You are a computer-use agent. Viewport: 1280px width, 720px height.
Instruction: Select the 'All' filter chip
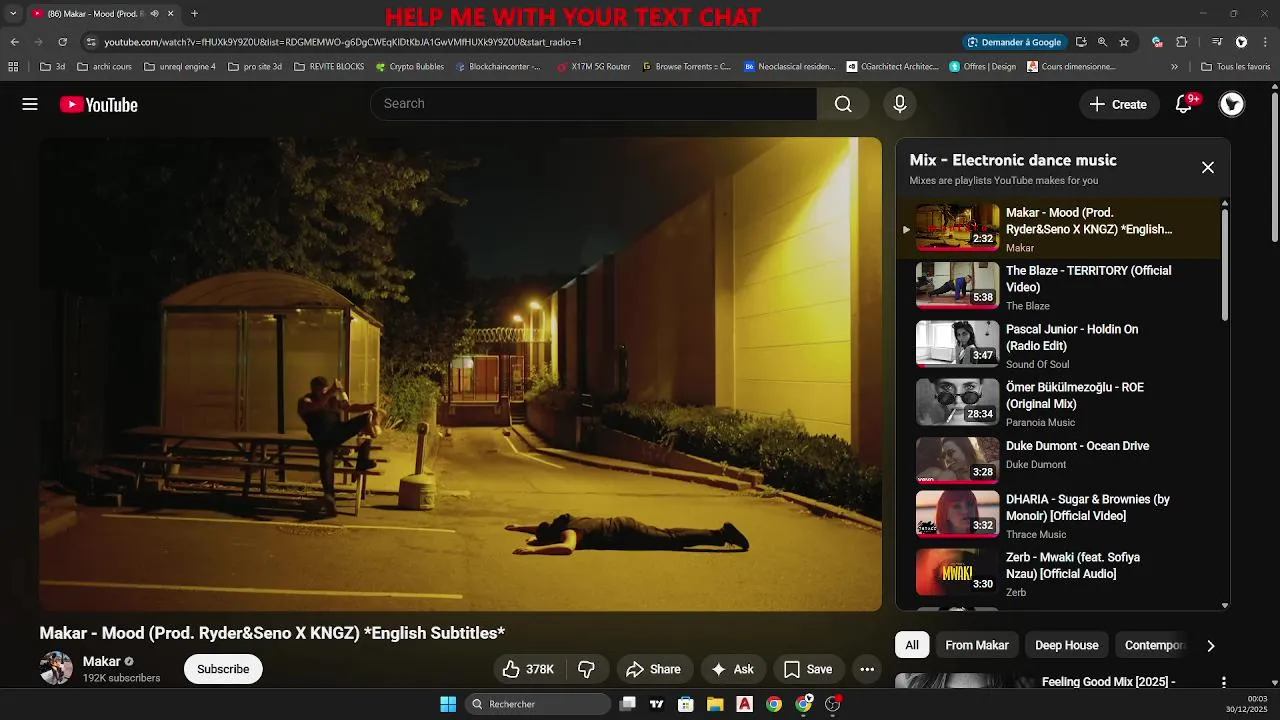point(912,646)
